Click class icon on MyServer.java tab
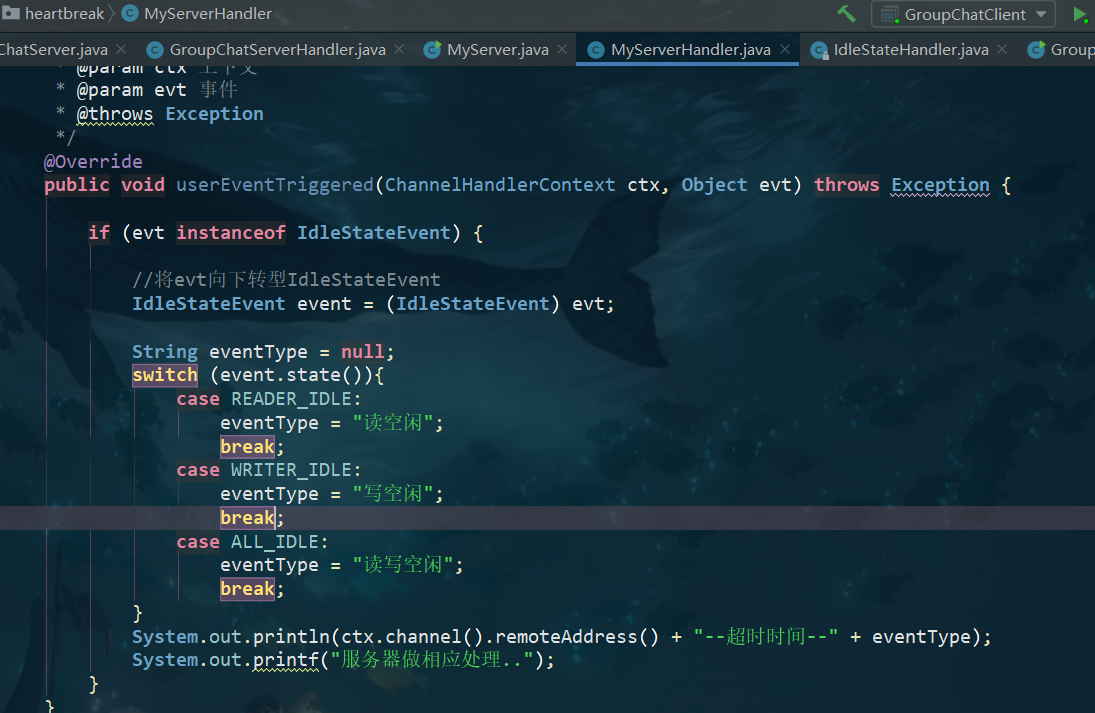The height and width of the screenshot is (713, 1095). 432,50
